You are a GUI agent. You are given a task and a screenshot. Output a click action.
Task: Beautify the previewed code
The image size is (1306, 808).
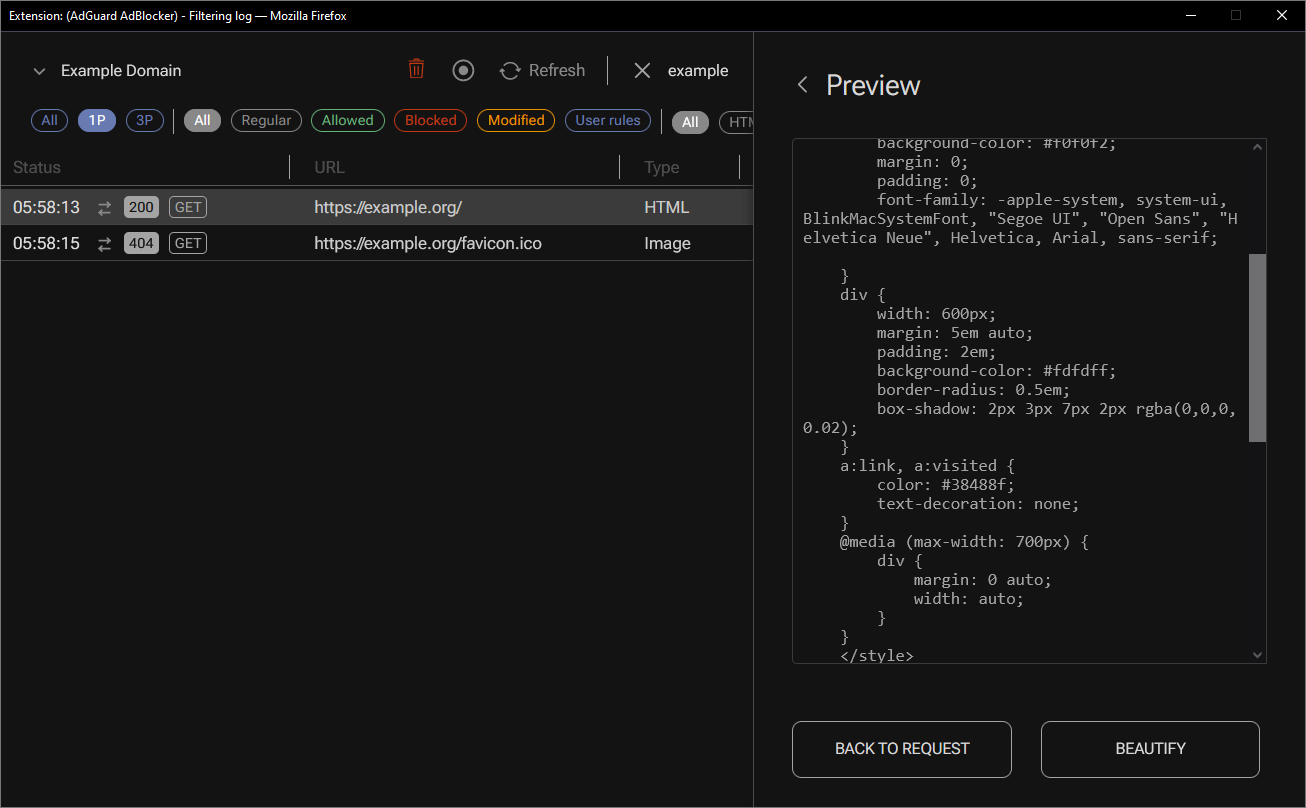point(1149,749)
